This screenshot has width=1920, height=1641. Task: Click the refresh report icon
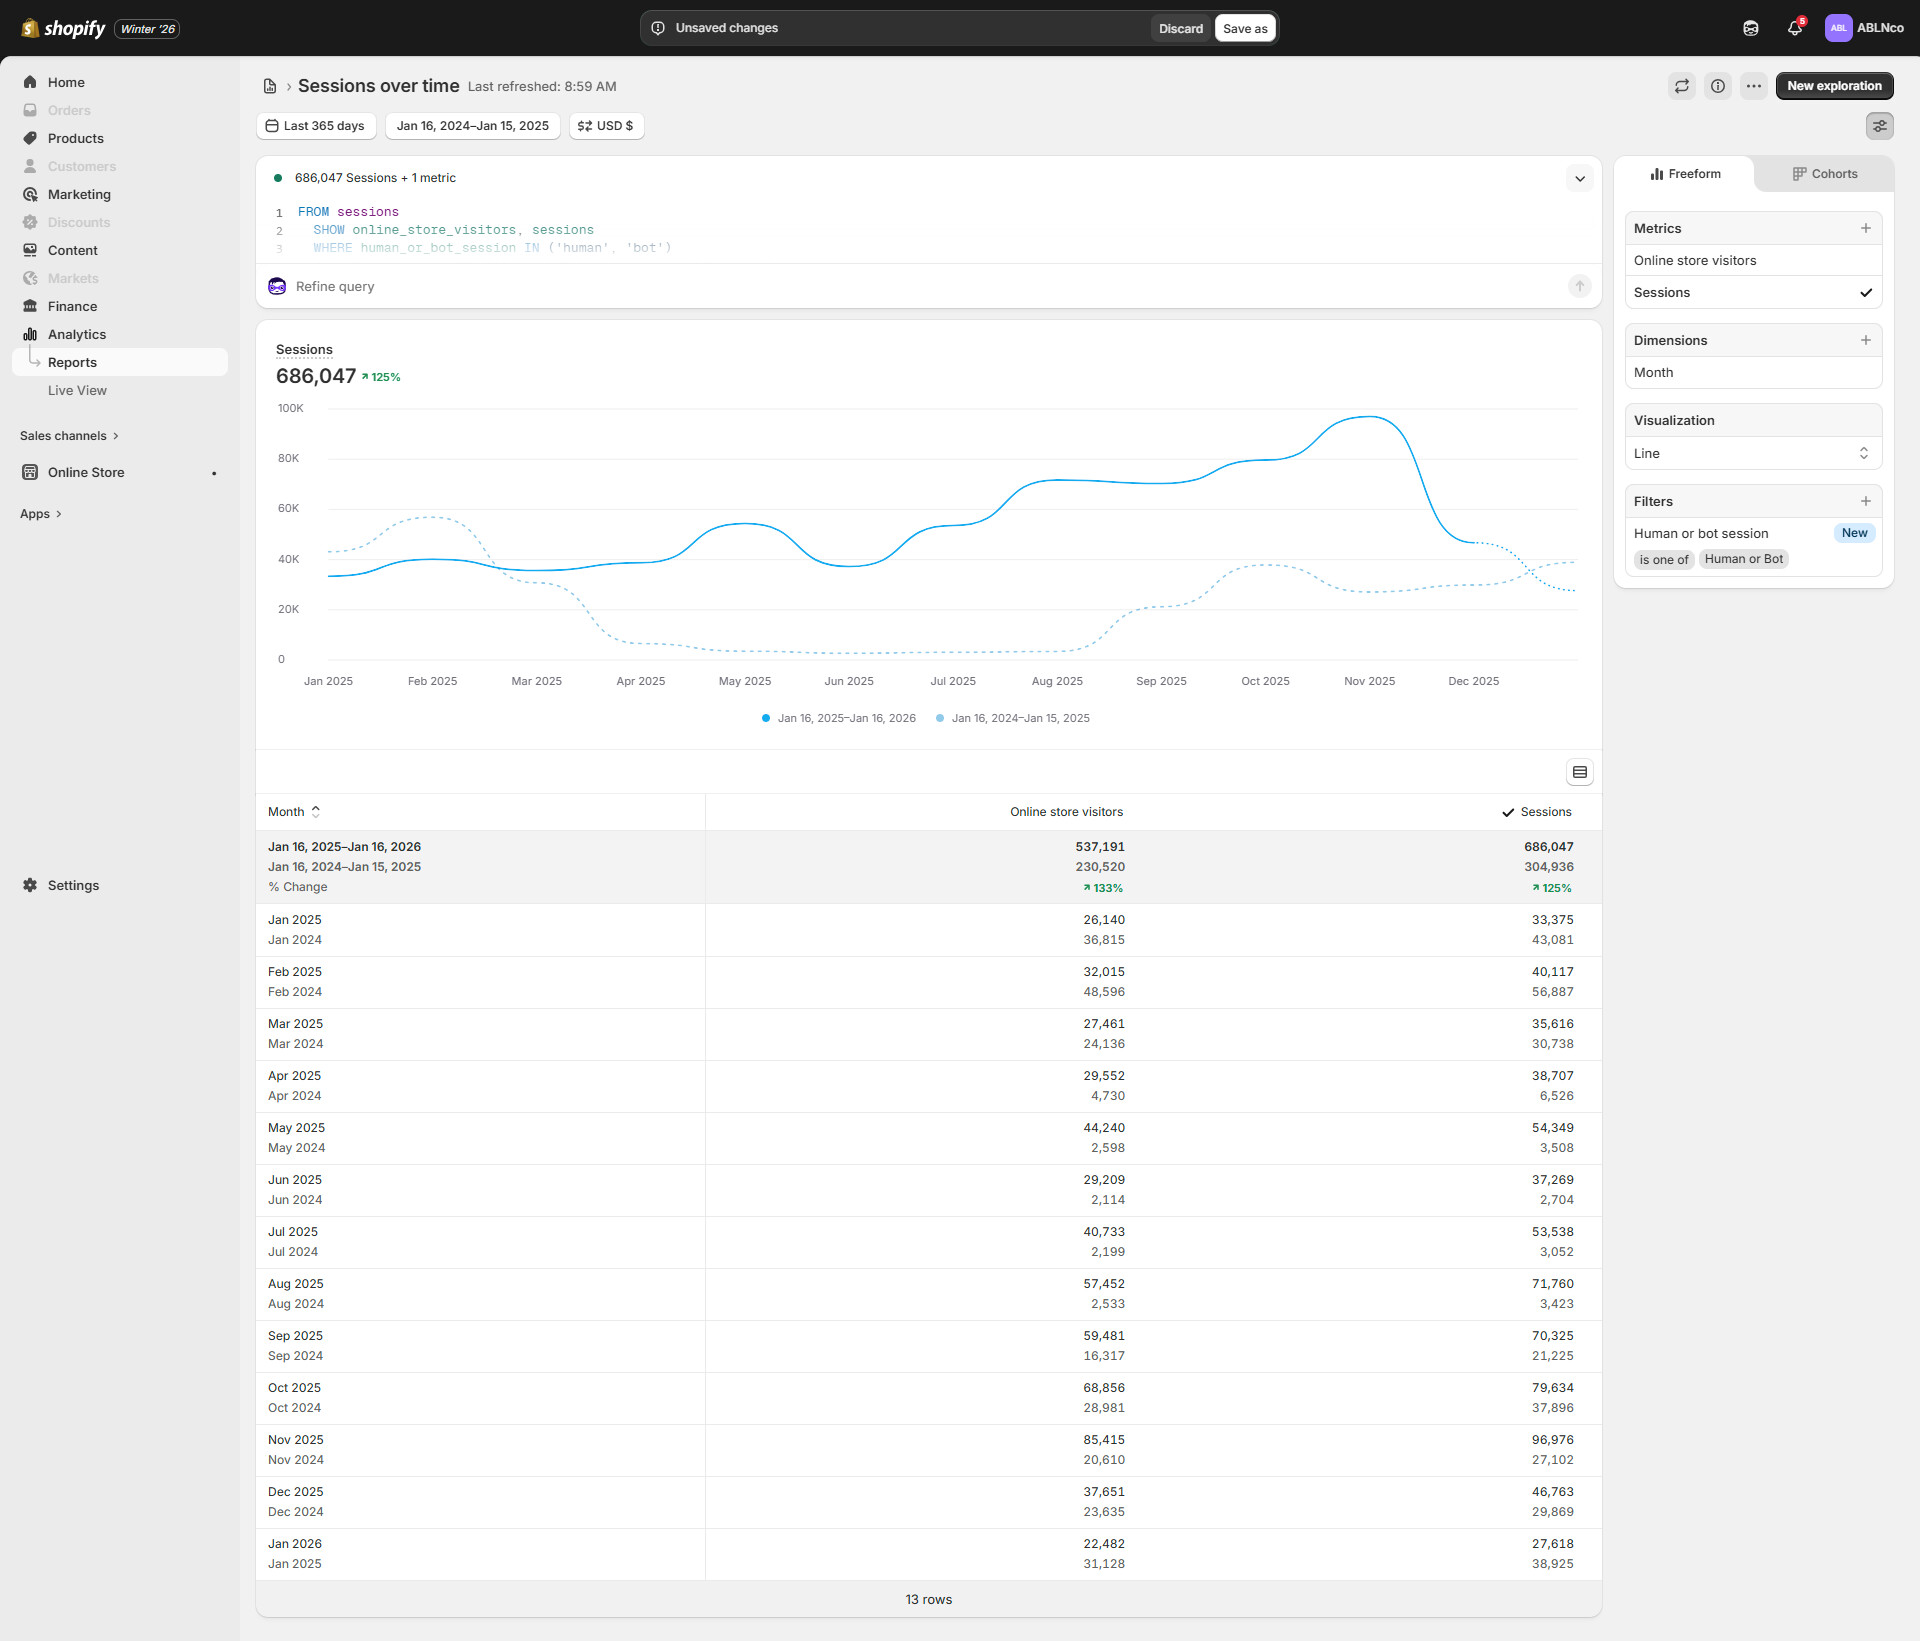[x=1682, y=86]
